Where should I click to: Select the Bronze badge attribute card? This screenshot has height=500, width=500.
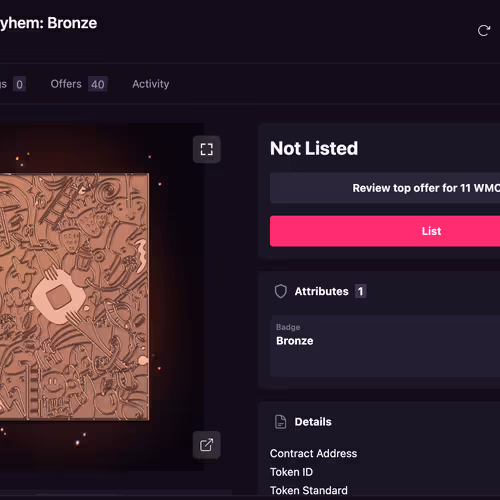385,346
